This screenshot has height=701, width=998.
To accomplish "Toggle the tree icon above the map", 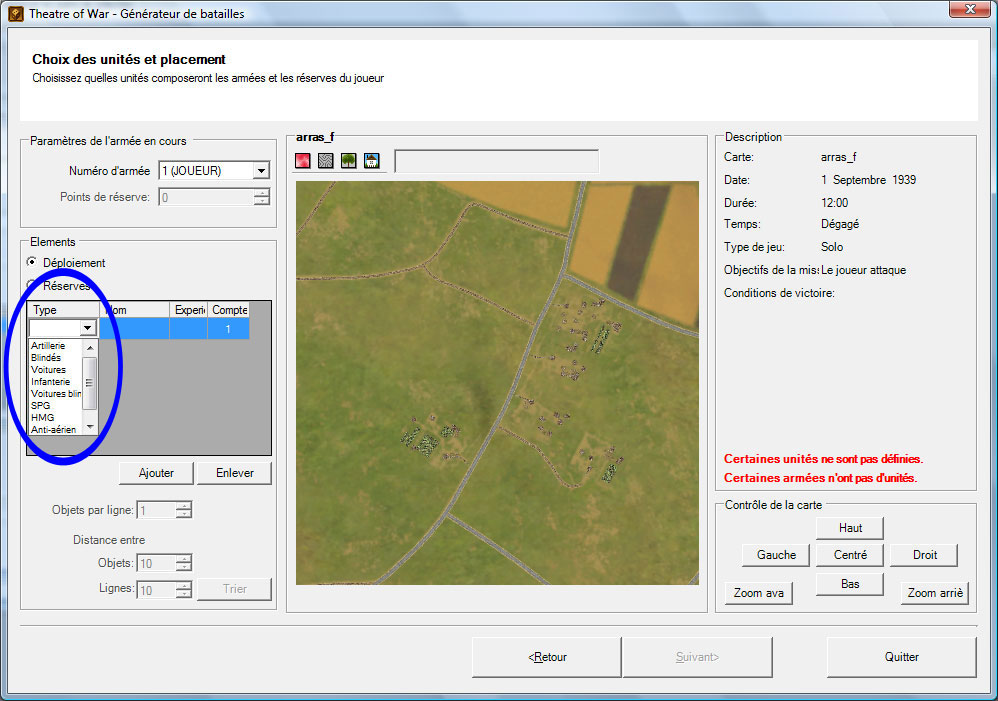I will [x=349, y=161].
